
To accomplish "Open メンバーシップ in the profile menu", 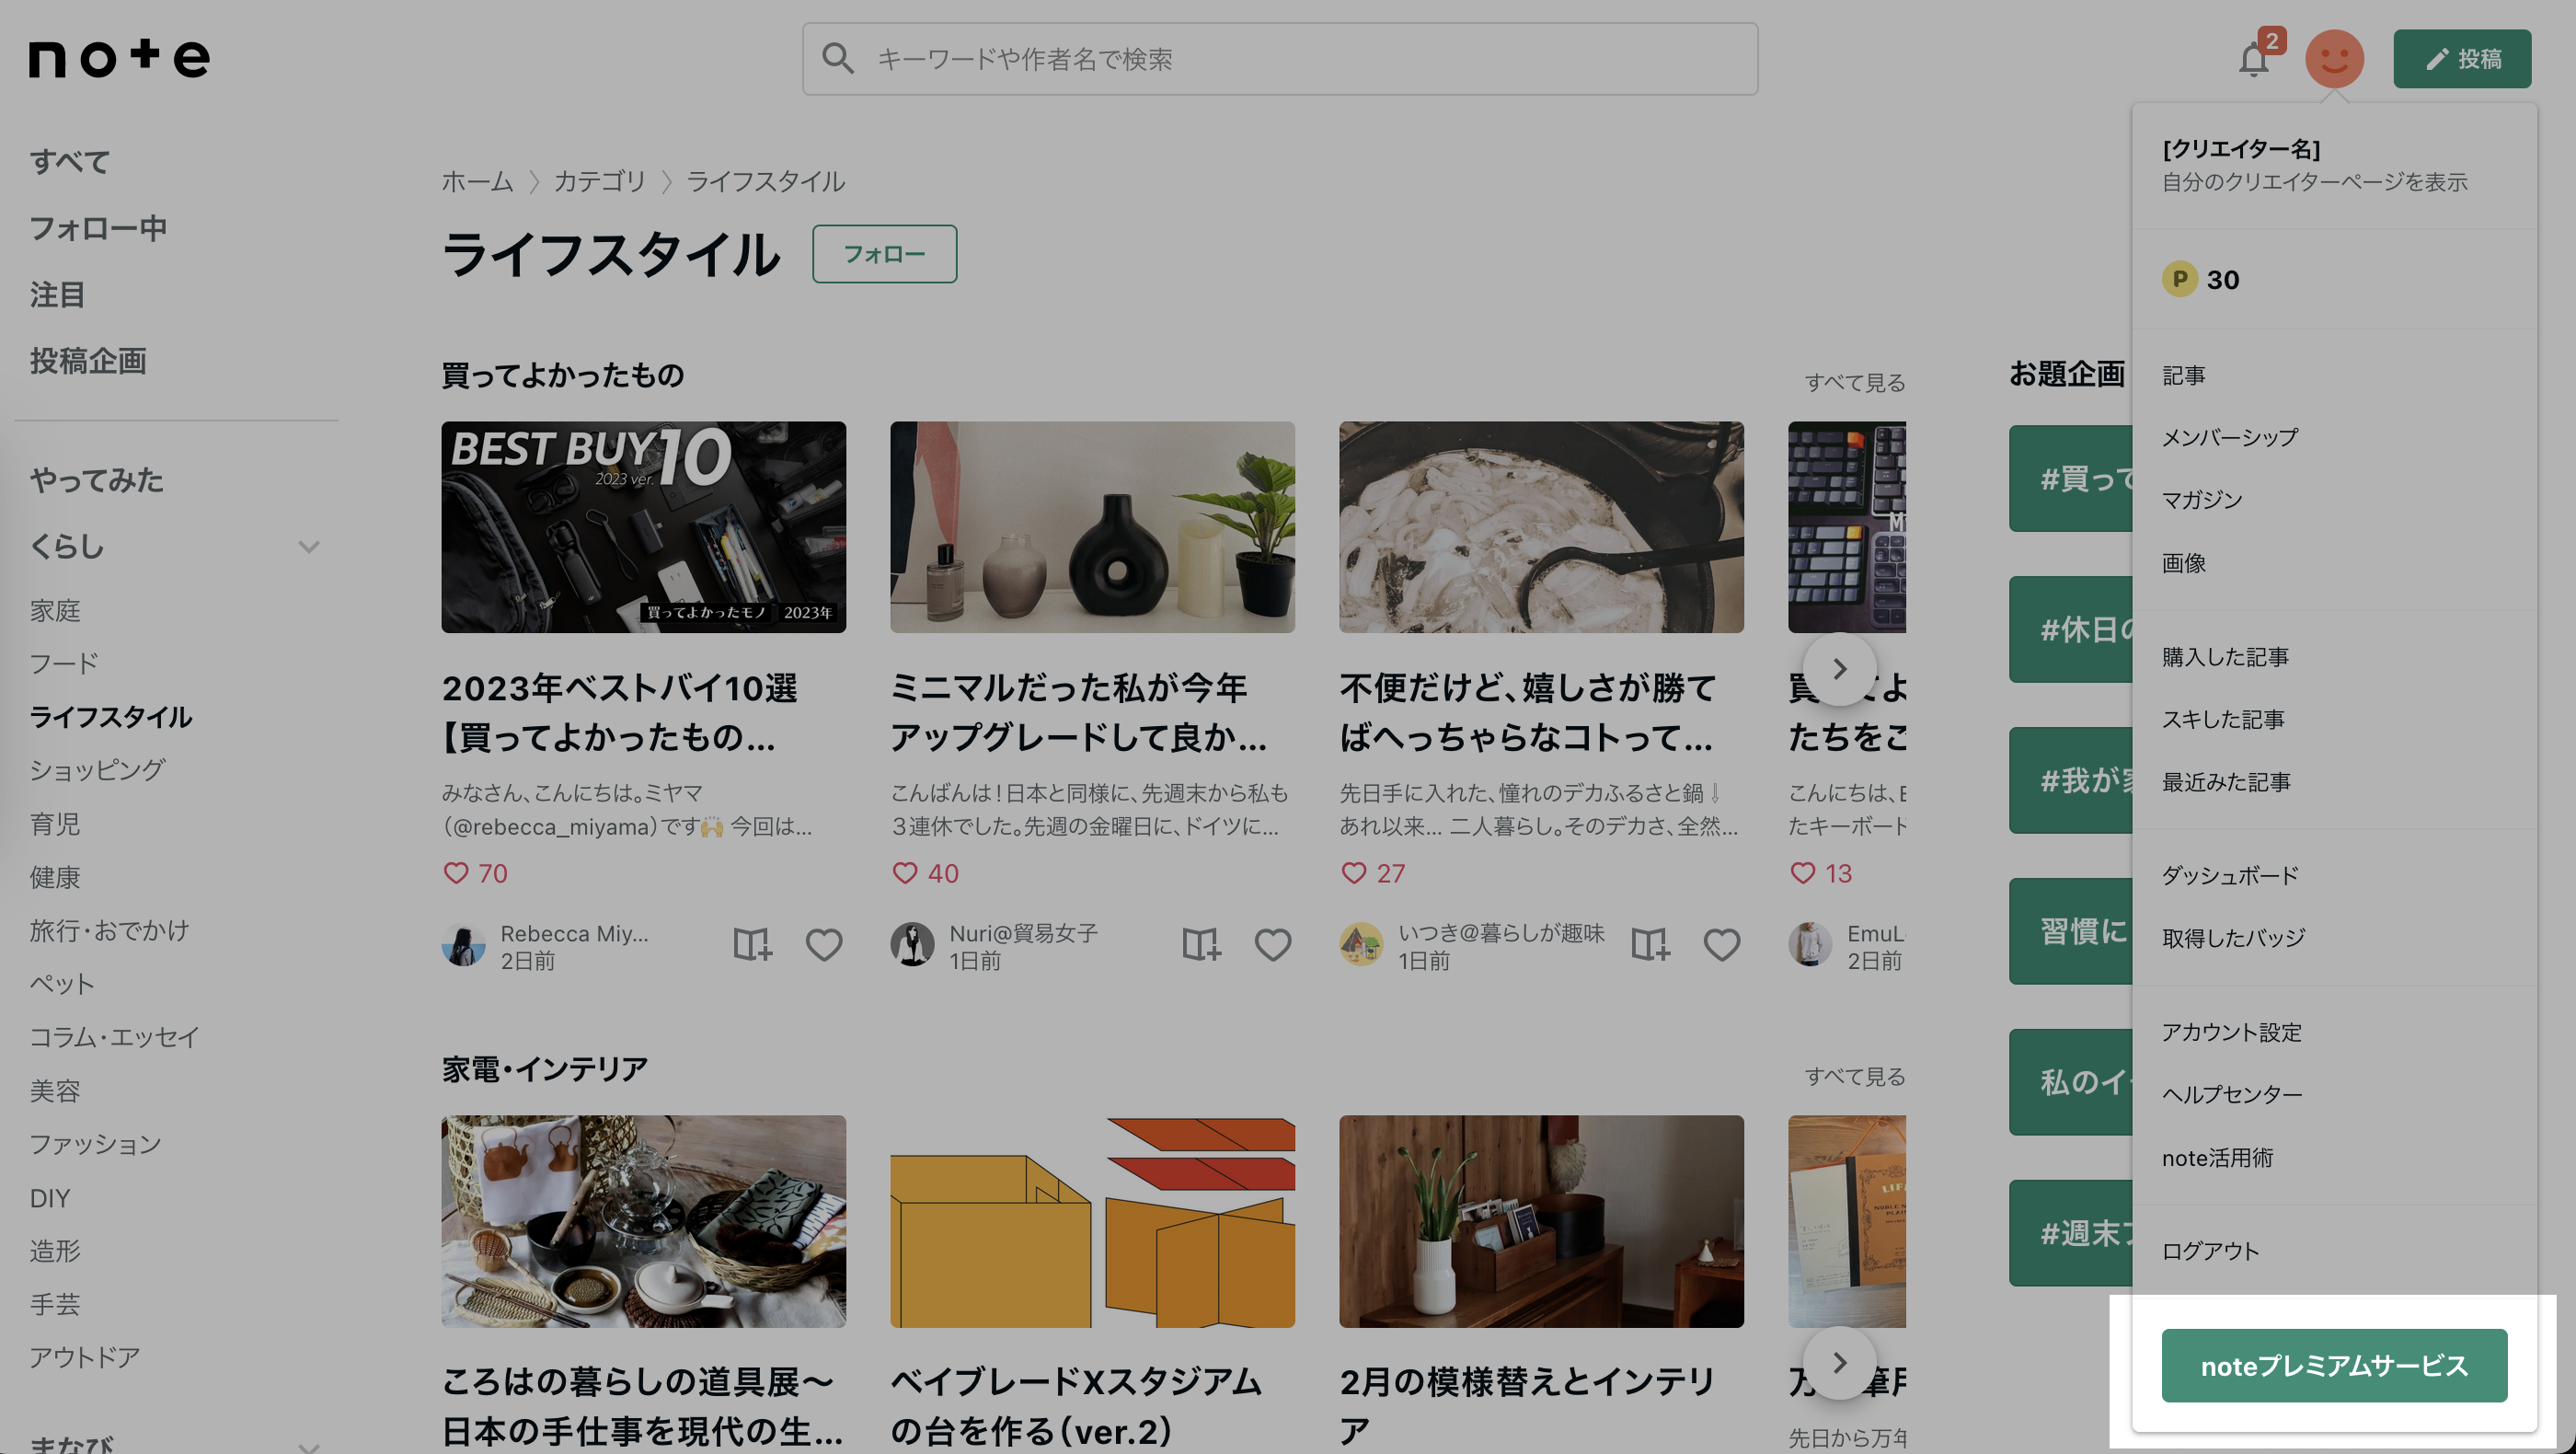I will click(2230, 437).
